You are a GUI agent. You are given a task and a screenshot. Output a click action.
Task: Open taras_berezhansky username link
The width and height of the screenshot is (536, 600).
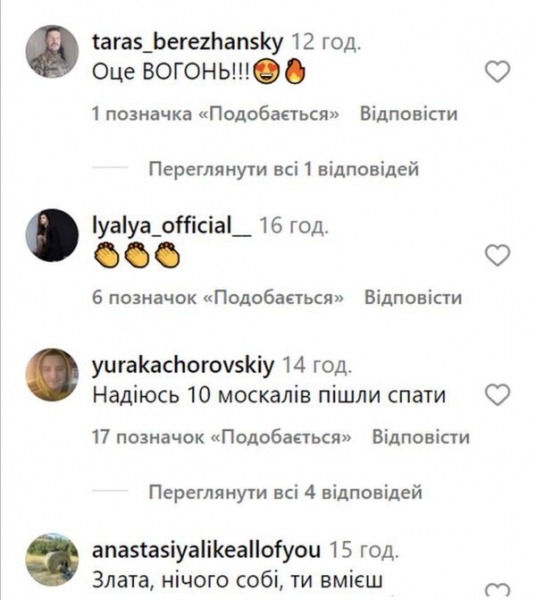[187, 42]
